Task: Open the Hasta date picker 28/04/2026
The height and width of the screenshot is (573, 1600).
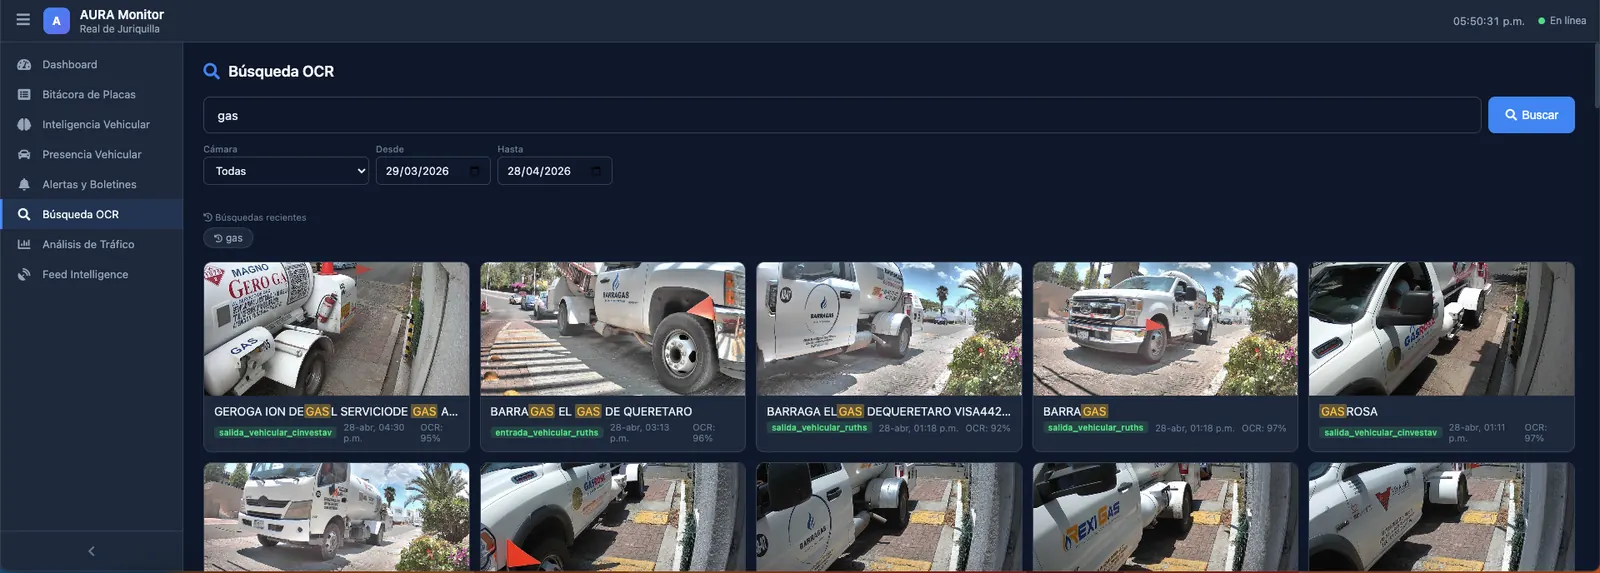Action: [x=554, y=171]
